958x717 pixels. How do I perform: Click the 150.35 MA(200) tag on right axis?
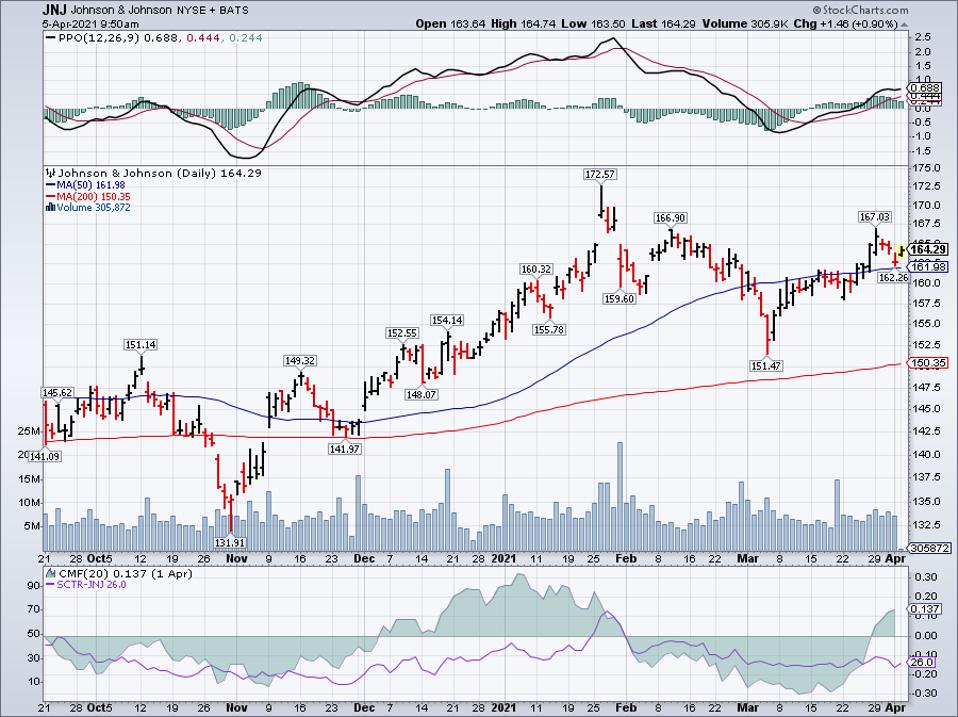point(927,363)
